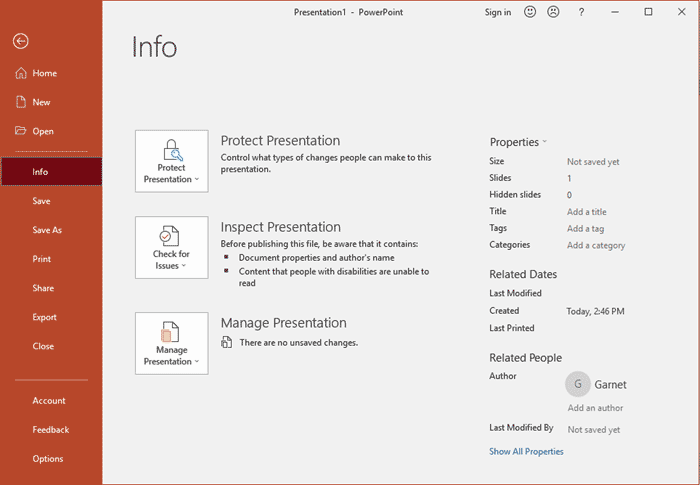Click the Add a title field
Viewport: 700px width, 485px height.
tap(587, 212)
